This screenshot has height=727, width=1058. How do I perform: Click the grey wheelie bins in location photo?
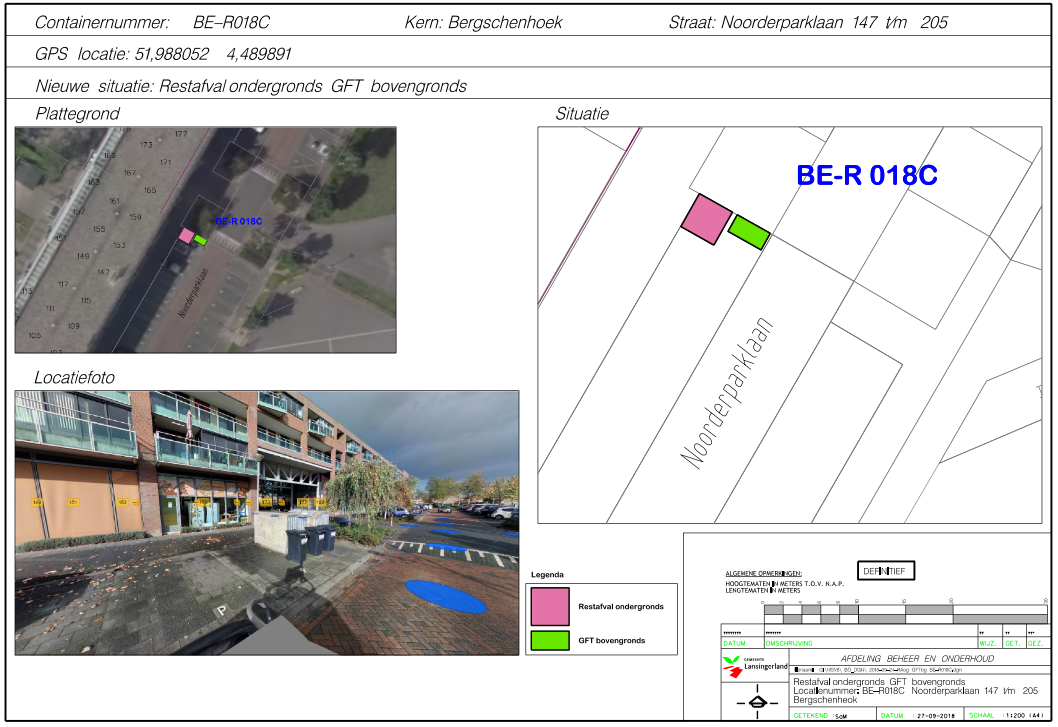(x=311, y=542)
